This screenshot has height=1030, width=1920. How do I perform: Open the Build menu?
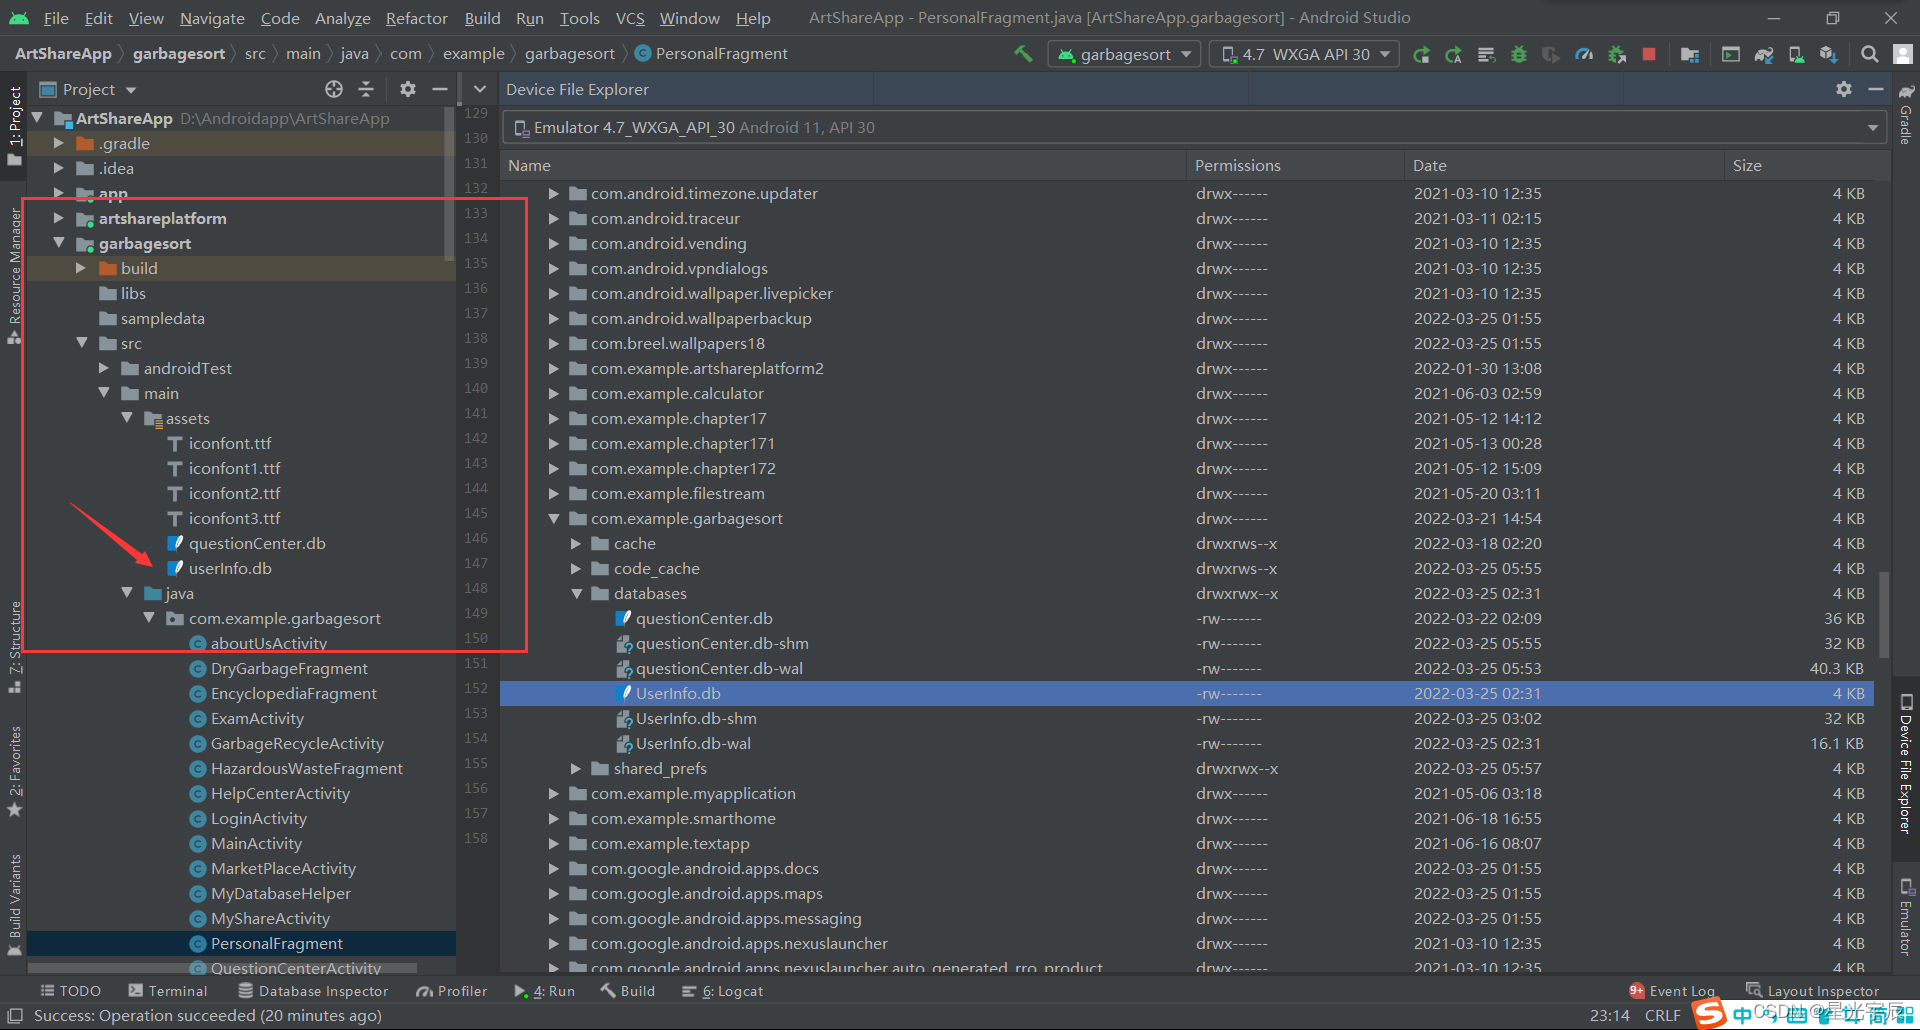[482, 18]
